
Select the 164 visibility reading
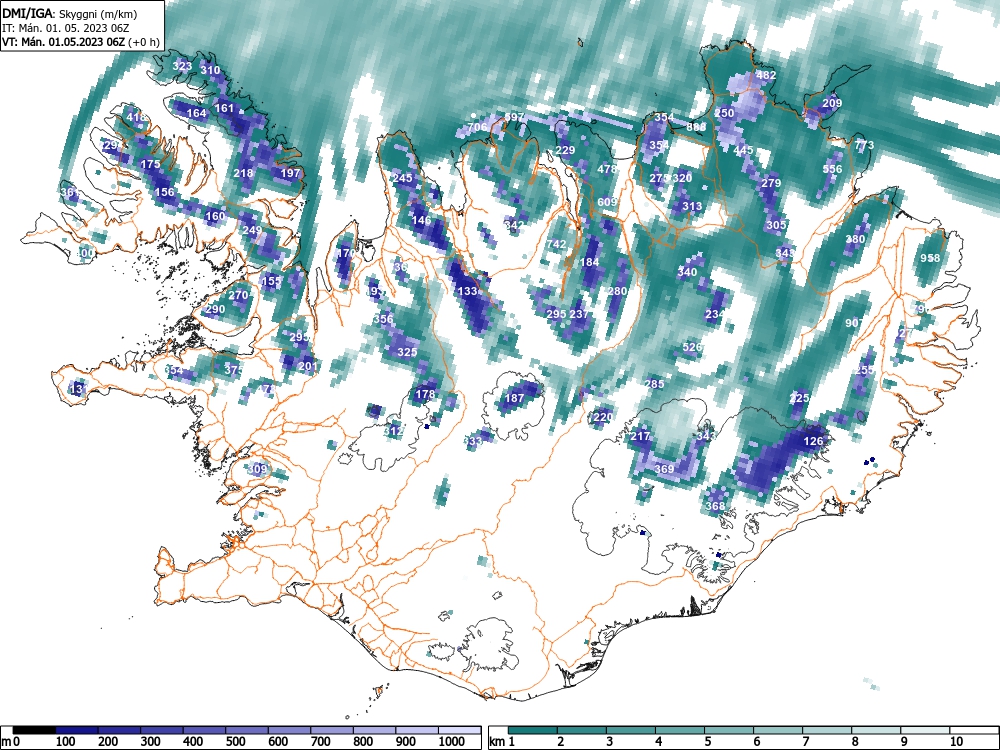pyautogui.click(x=196, y=113)
